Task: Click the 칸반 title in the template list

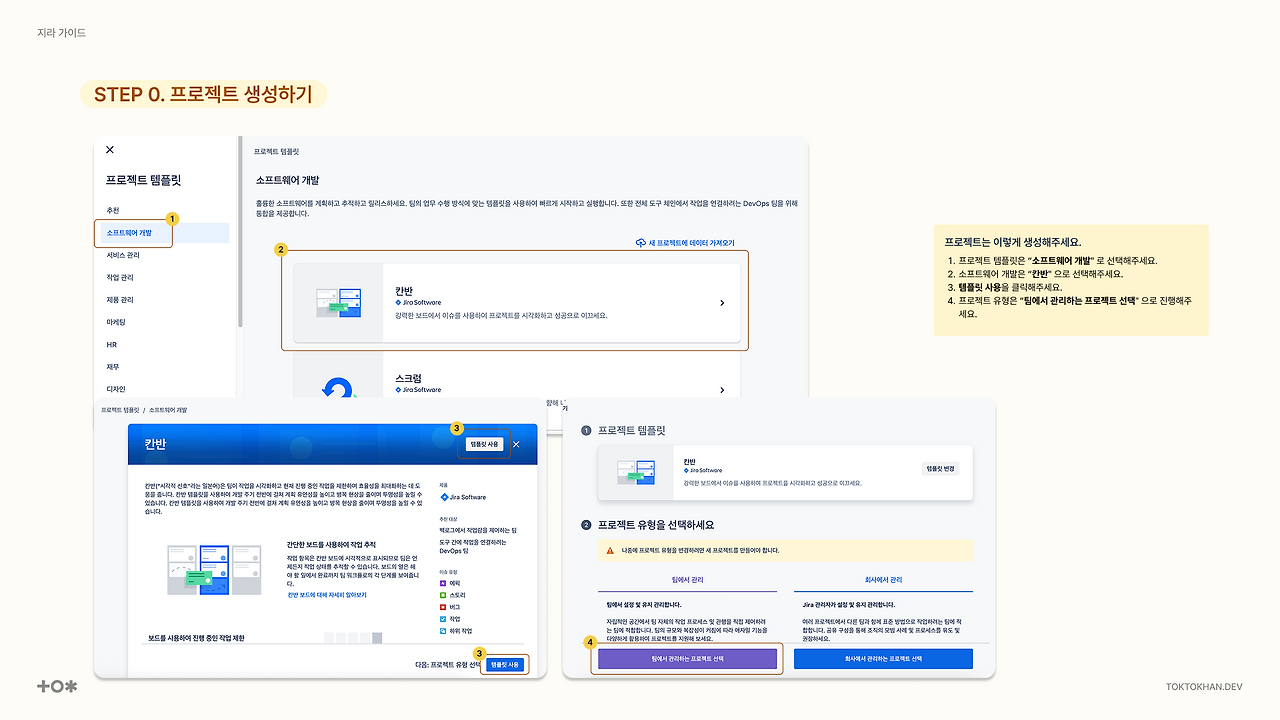Action: [405, 291]
